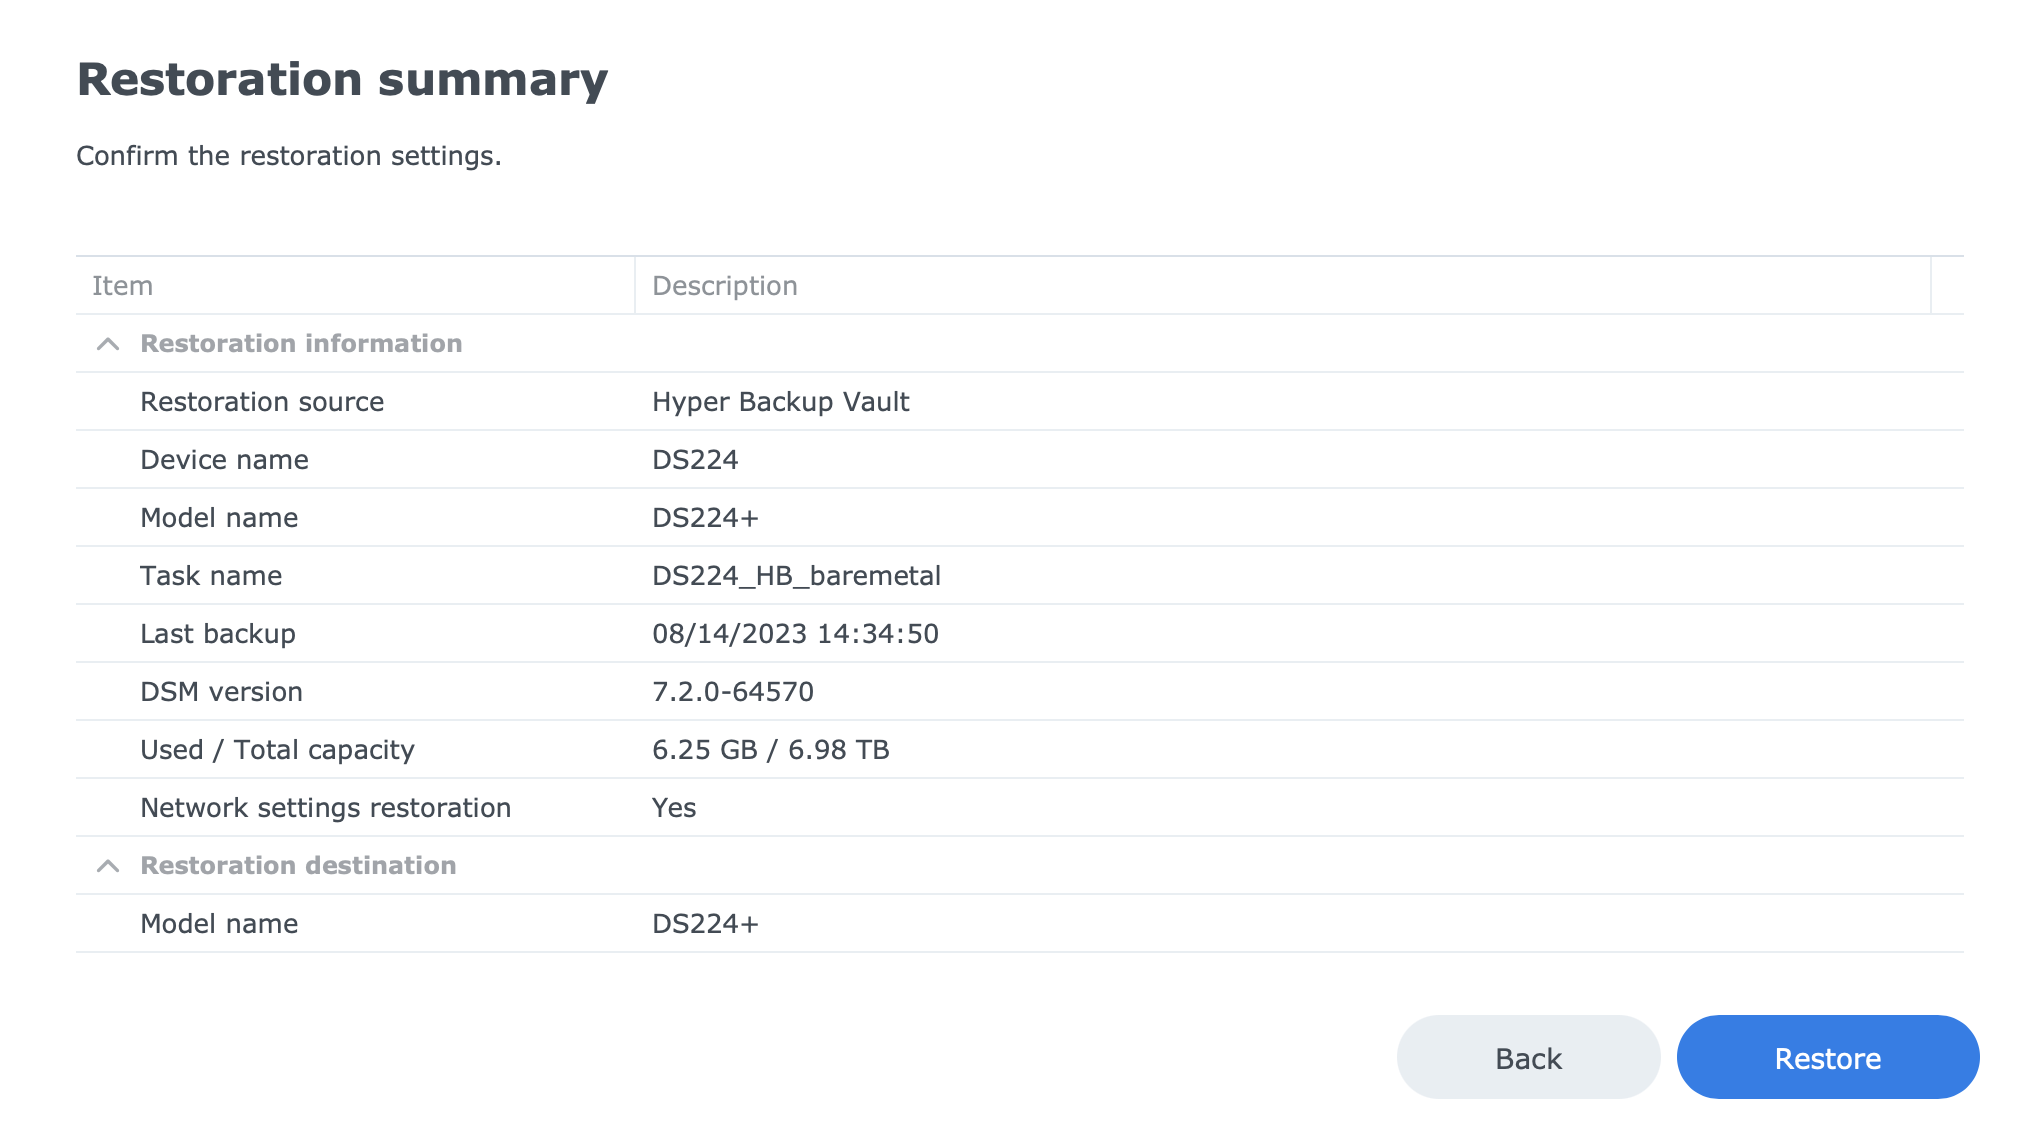Click the Yes value for network settings

(674, 808)
